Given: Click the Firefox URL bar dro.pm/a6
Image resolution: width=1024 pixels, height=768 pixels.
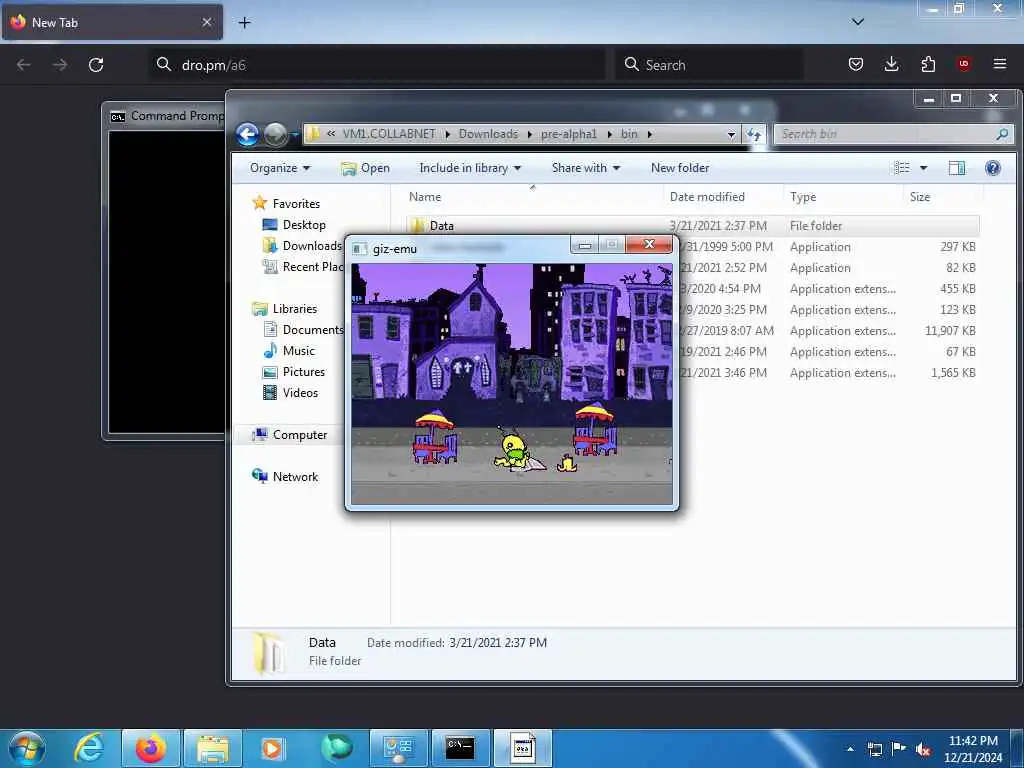Looking at the screenshot, I should 377,65.
